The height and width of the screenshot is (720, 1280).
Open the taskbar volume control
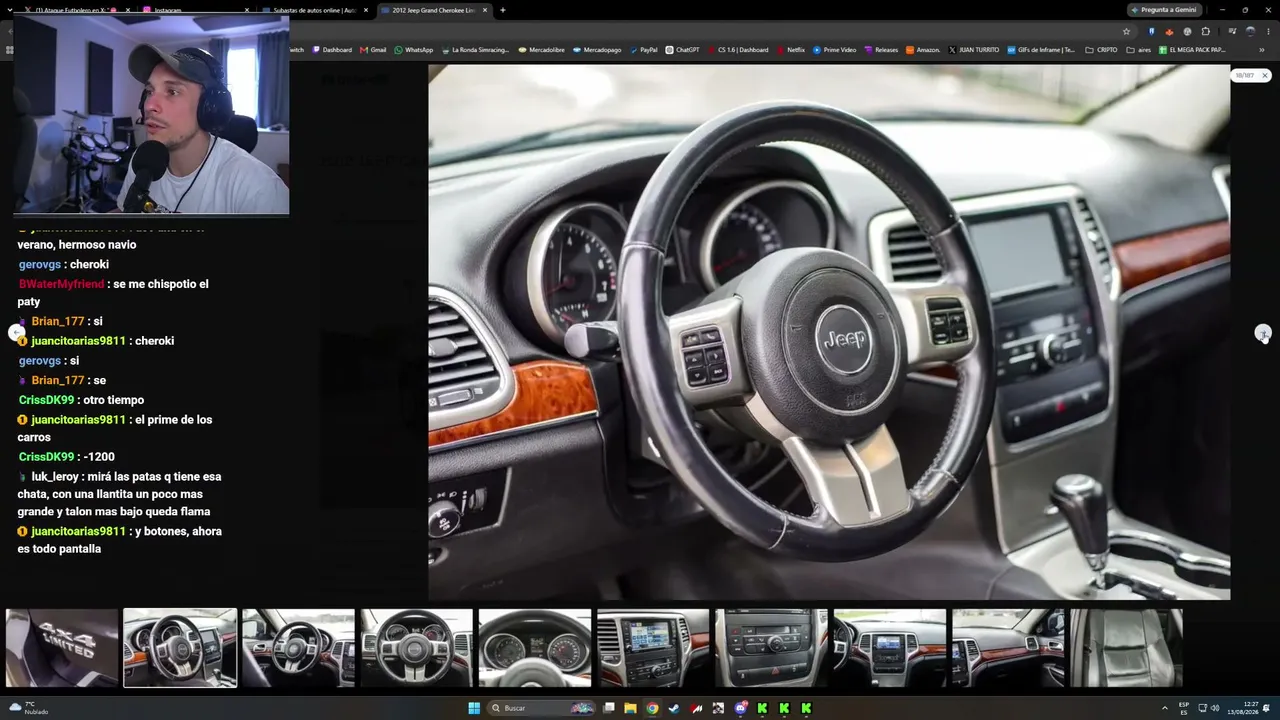[1215, 708]
